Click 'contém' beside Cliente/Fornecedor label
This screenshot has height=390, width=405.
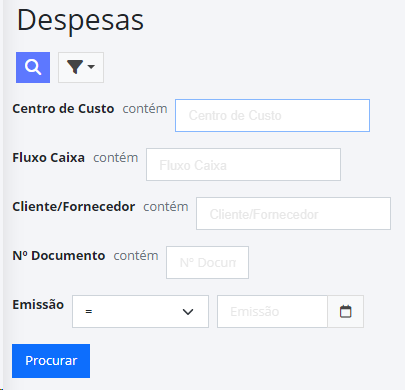pyautogui.click(x=166, y=207)
